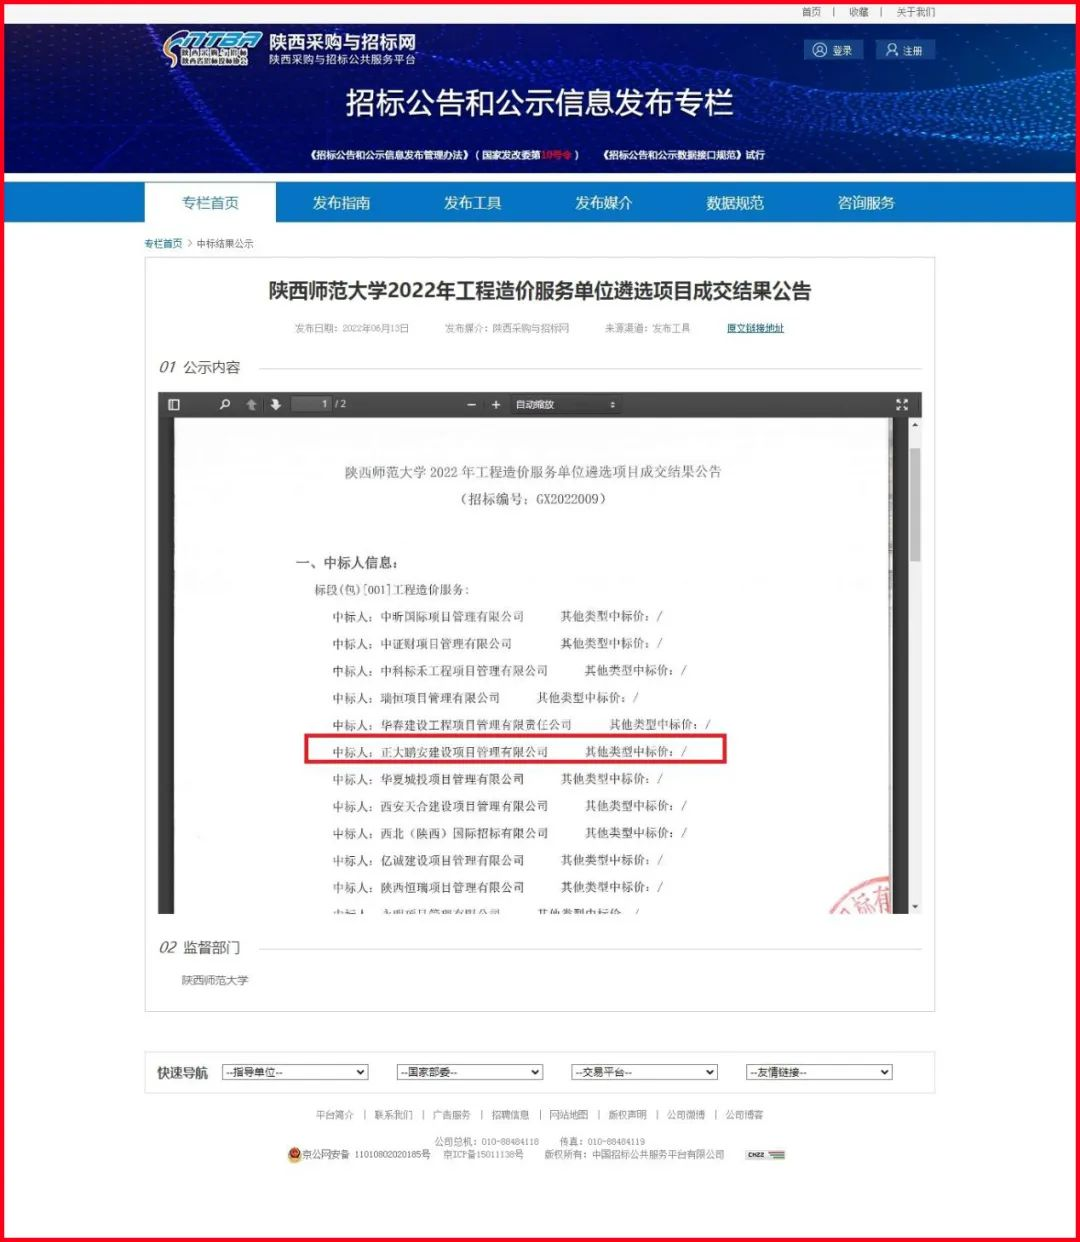Open the 自动缩放 zoom level dropdown
This screenshot has width=1080, height=1242.
tap(565, 405)
